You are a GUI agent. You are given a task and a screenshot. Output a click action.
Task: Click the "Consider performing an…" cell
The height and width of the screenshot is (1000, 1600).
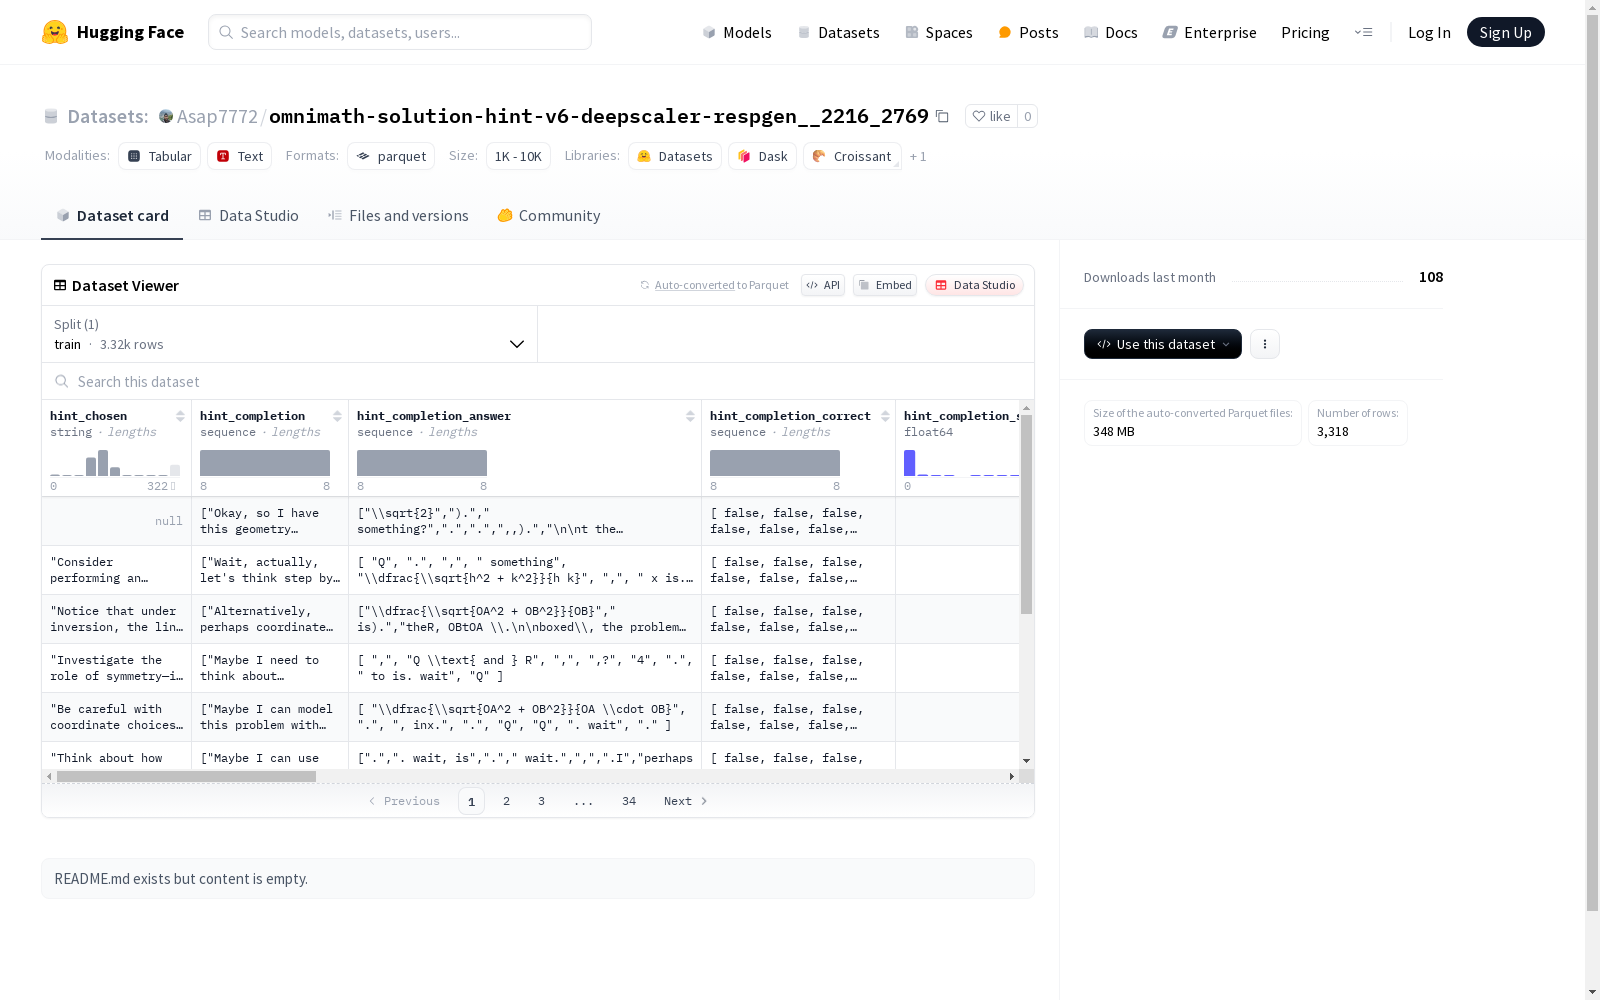coord(117,570)
